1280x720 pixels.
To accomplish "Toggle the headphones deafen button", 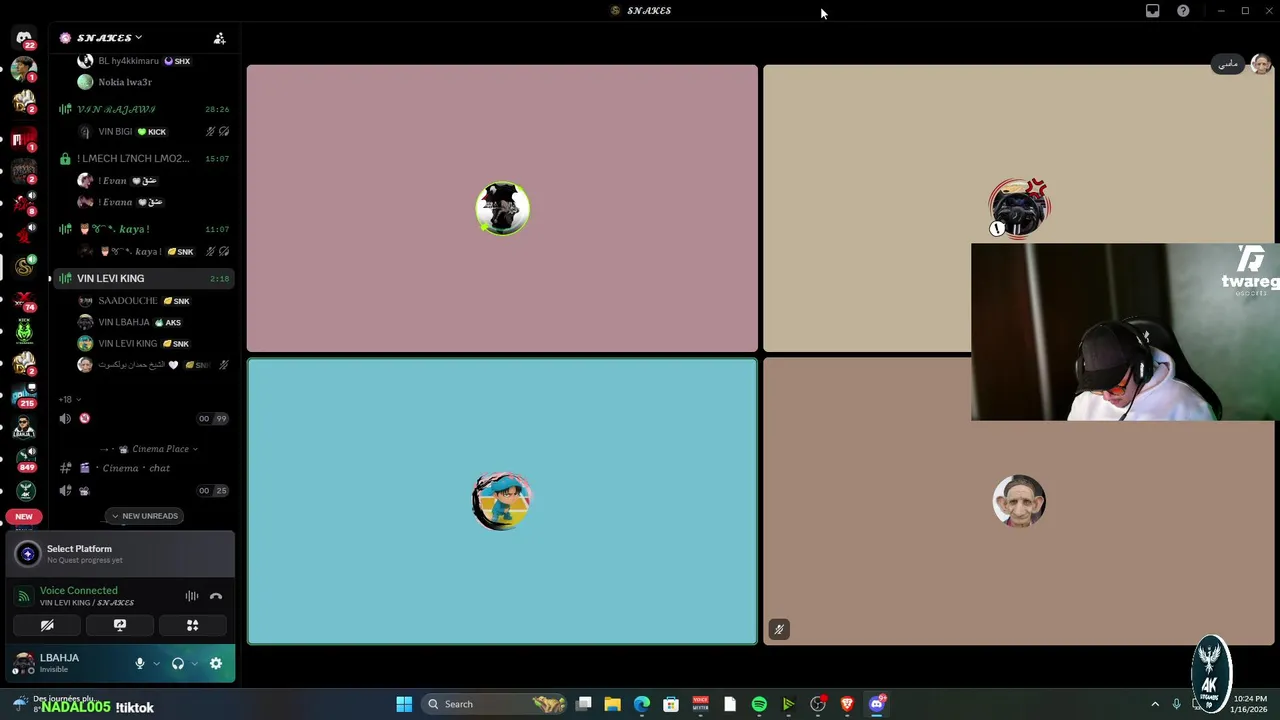I will pos(178,663).
